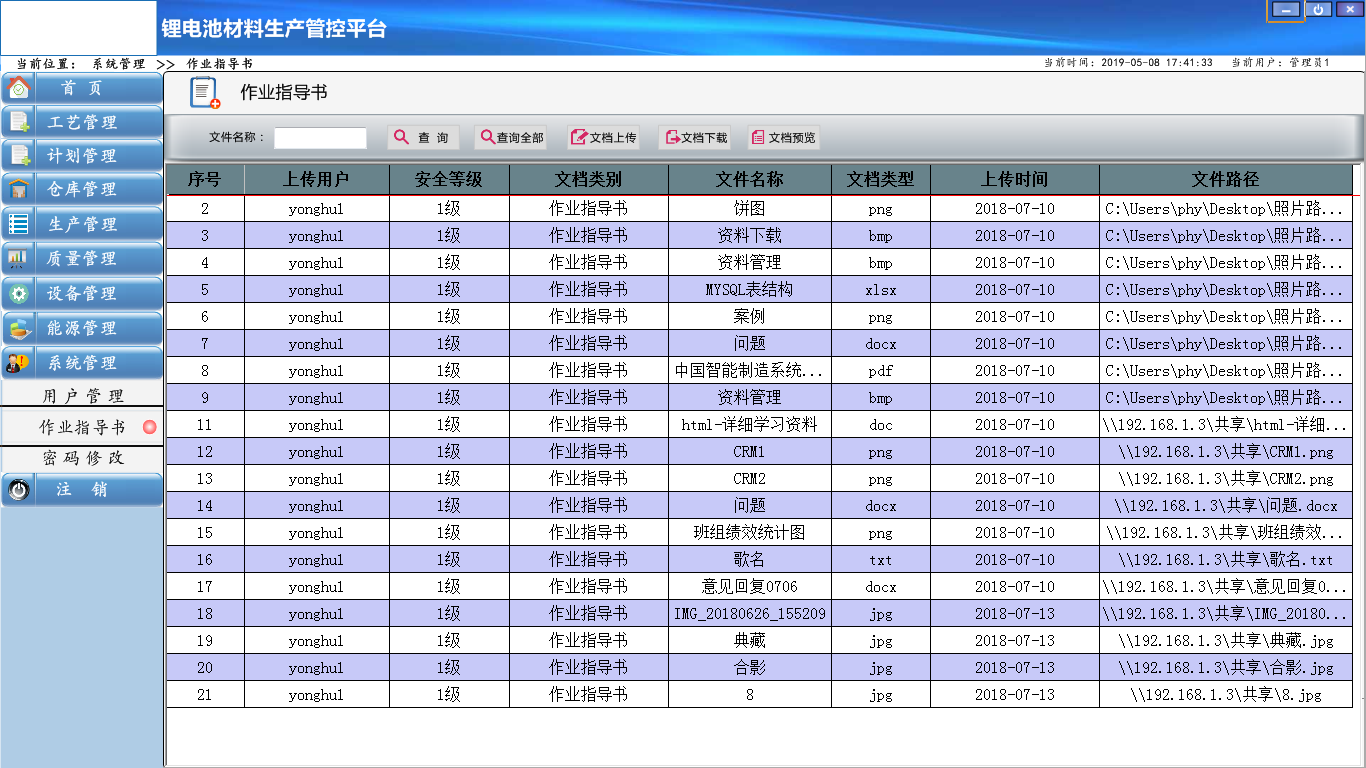
Task: Click file path \\192.168.1.3\共享\8.jpg
Action: point(1226,695)
